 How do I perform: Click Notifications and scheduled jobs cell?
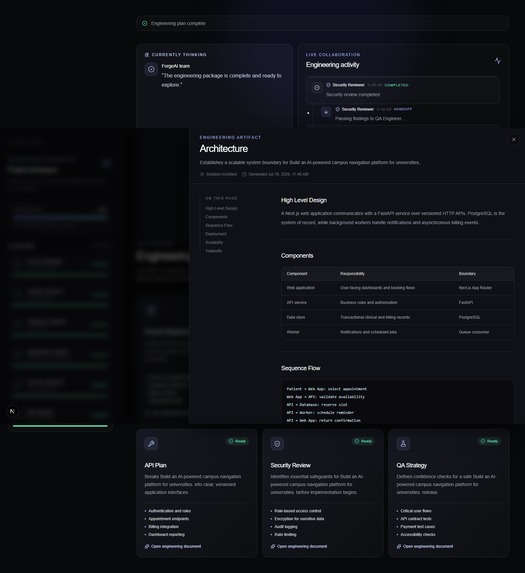tap(368, 332)
